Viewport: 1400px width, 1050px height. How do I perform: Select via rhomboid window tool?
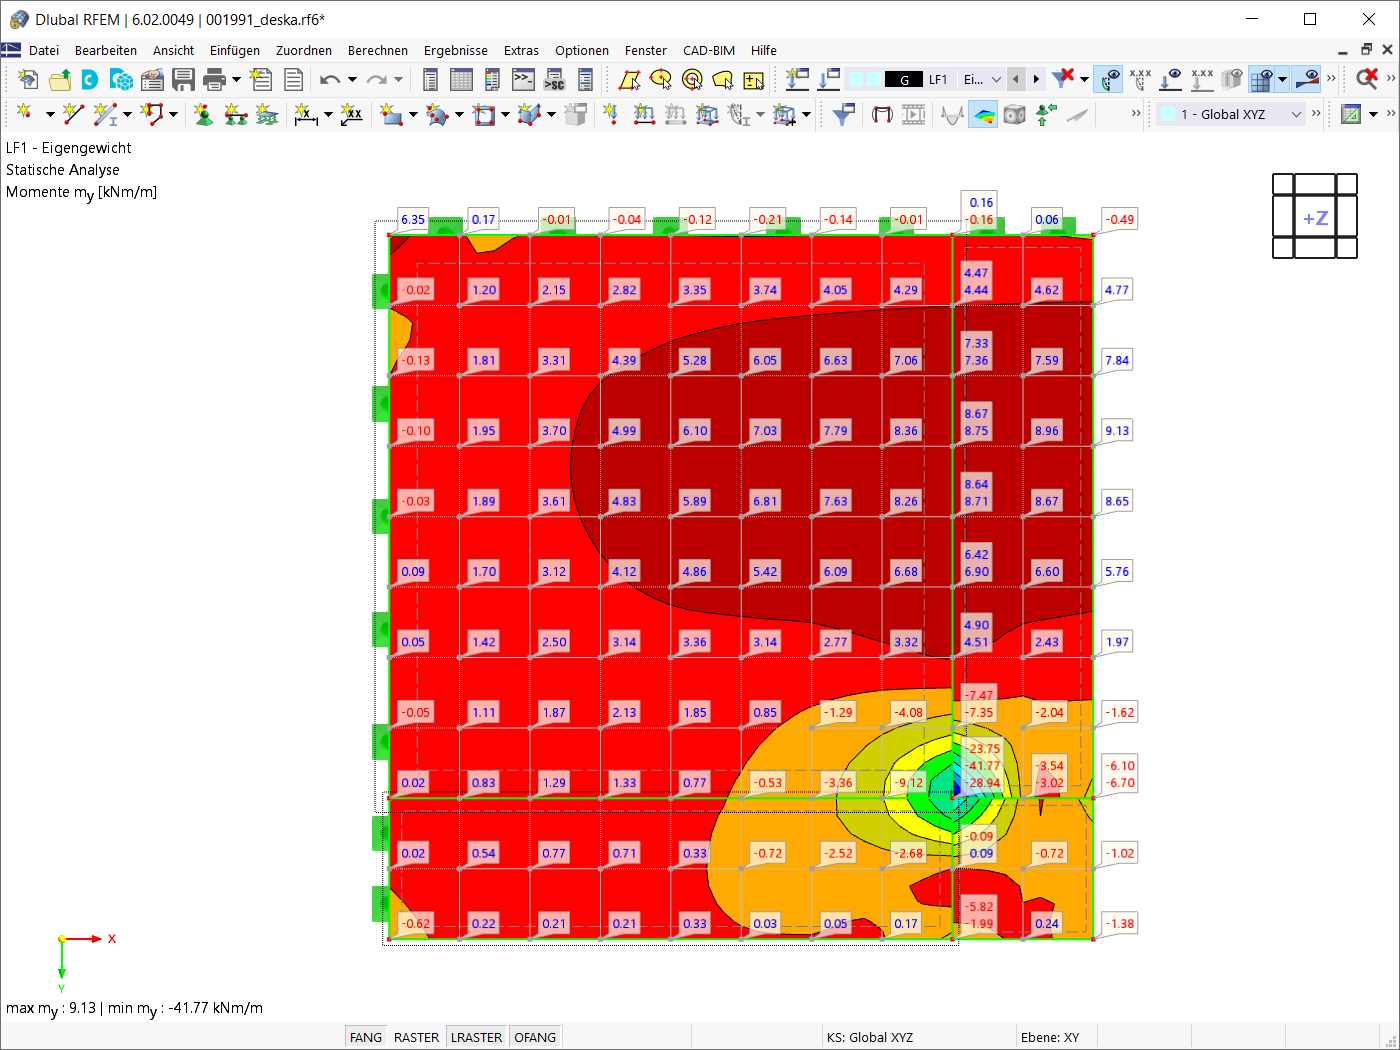pos(629,79)
